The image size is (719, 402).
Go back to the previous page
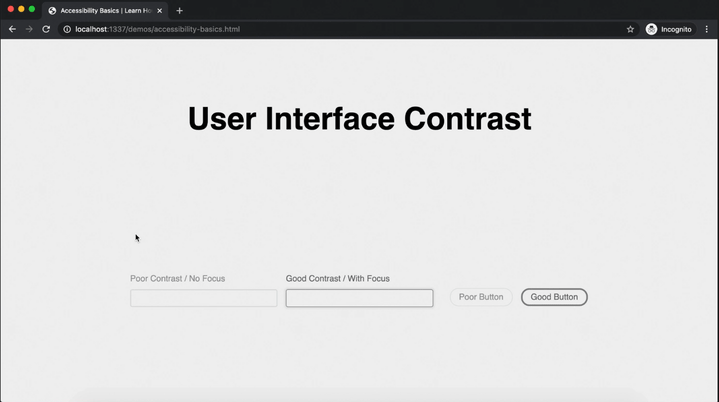(x=12, y=29)
